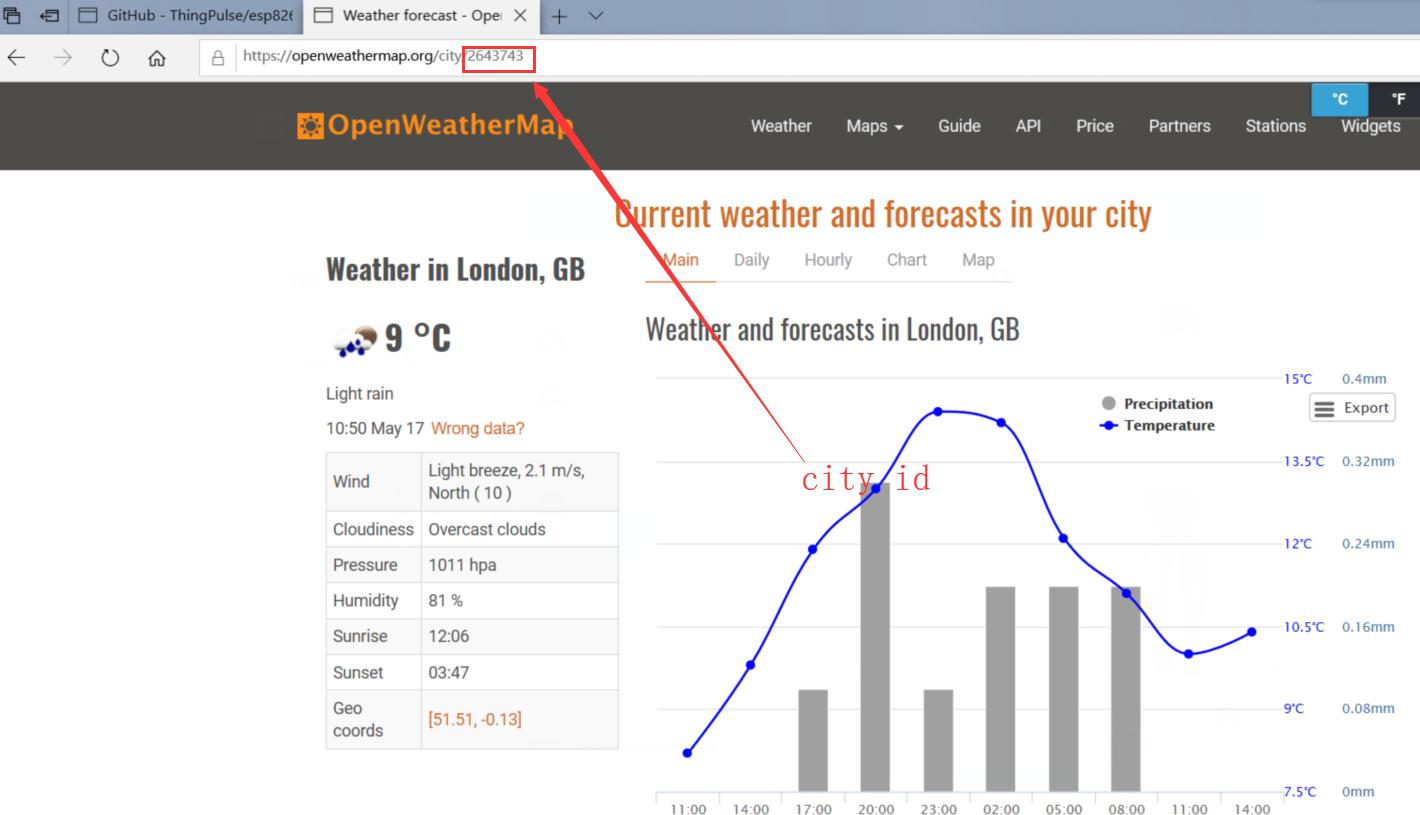The image size is (1420, 815).
Task: Open the set-tabs-aside icon
Action: pos(49,16)
